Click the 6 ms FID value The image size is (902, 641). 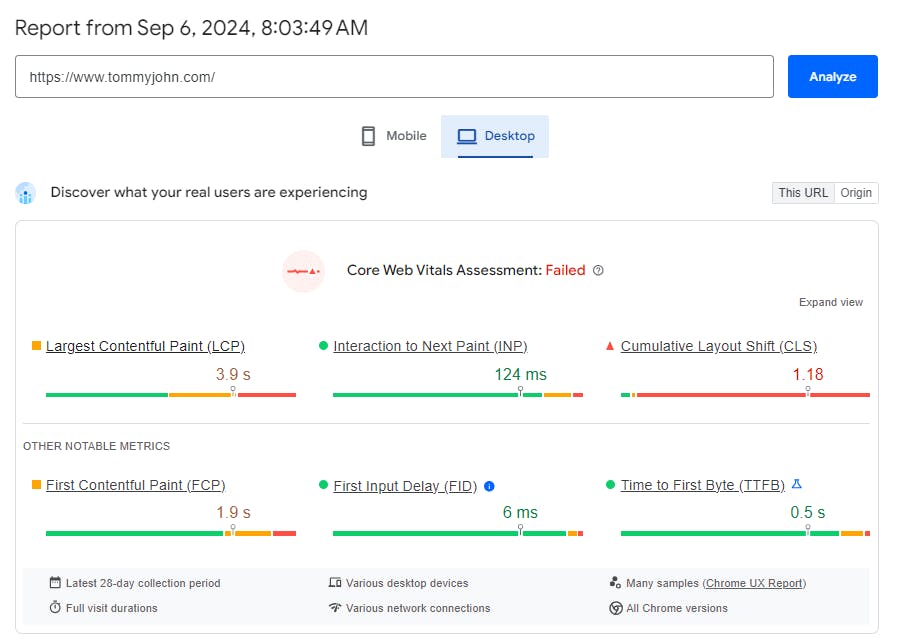pyautogui.click(x=520, y=512)
